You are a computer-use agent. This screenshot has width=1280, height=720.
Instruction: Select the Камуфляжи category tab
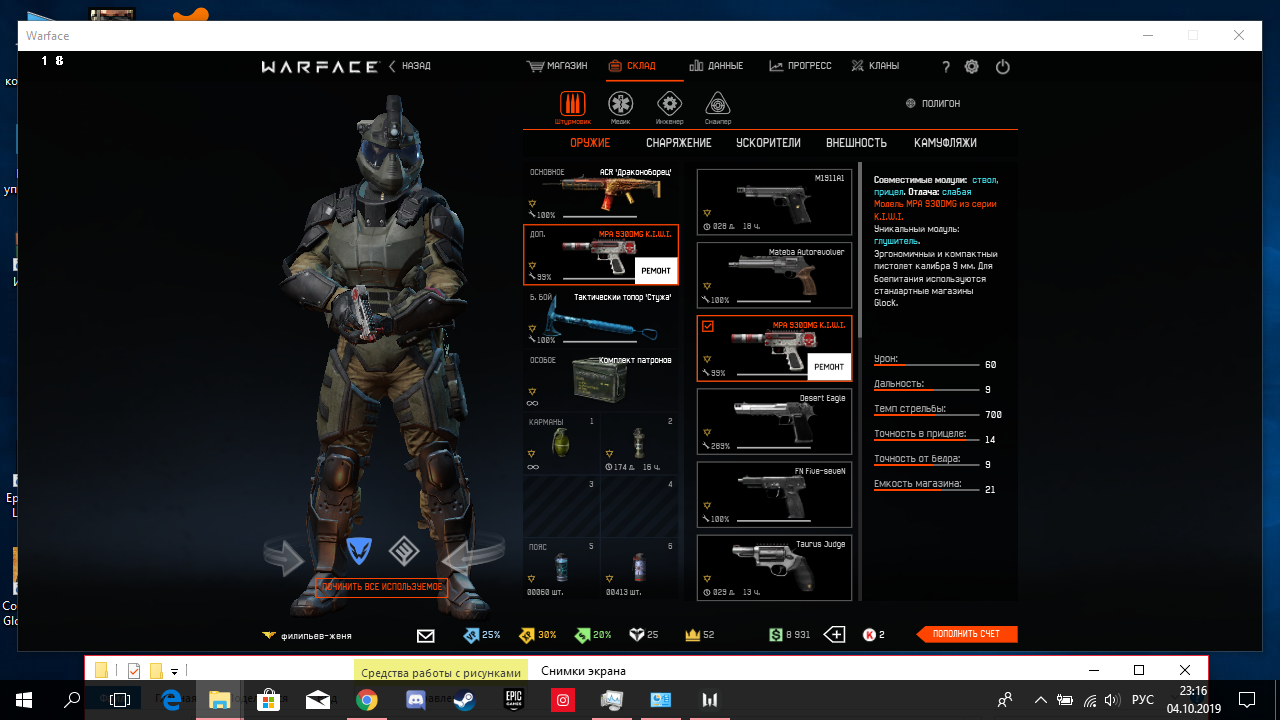pyautogui.click(x=945, y=143)
